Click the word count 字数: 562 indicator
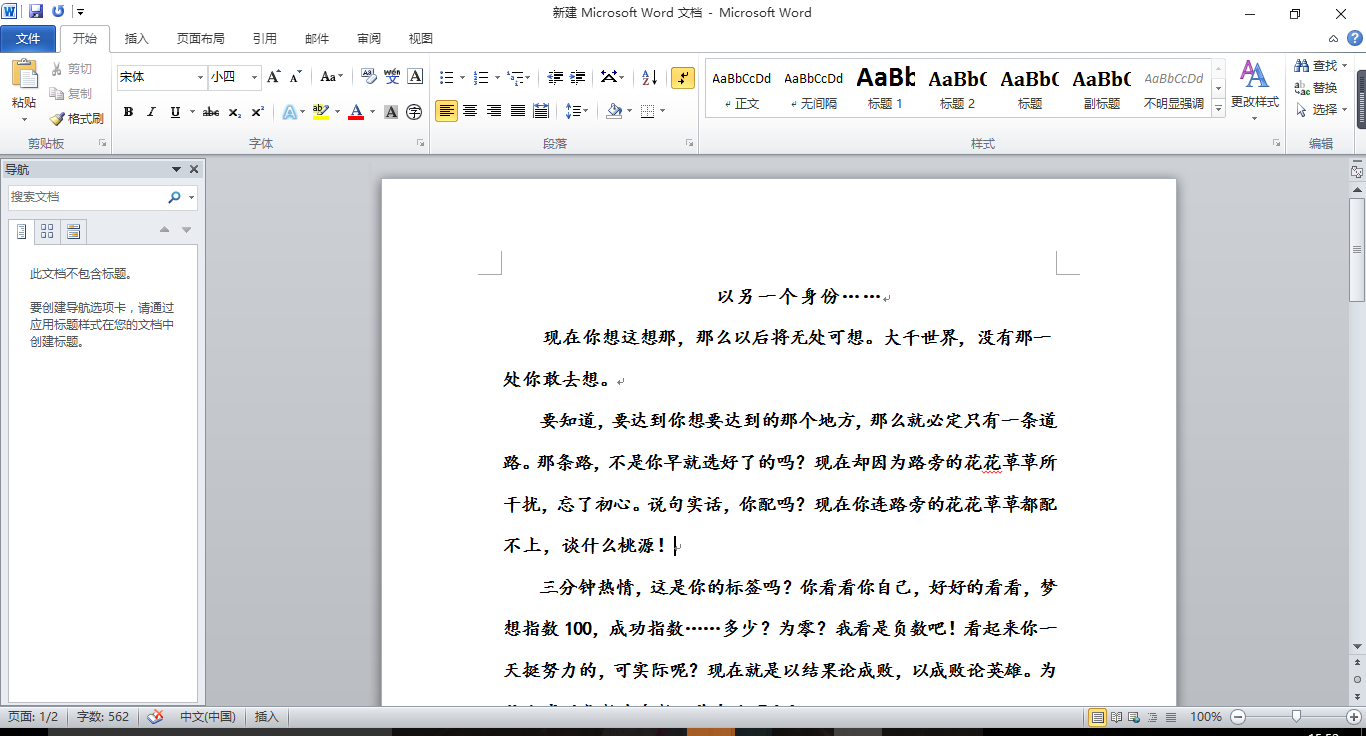This screenshot has width=1366, height=736. click(103, 716)
